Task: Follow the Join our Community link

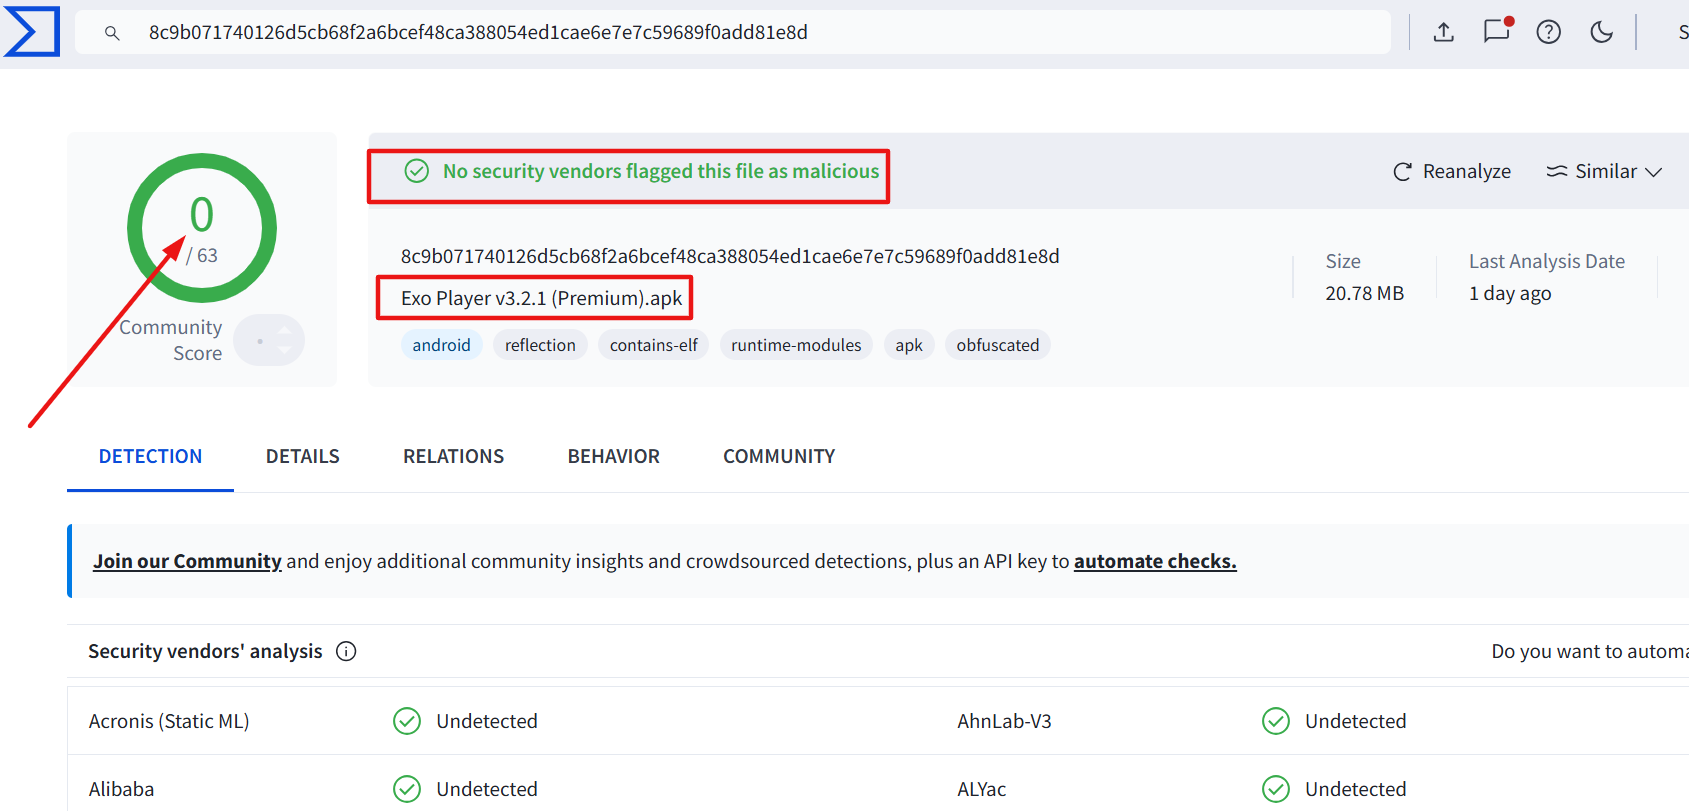Action: click(187, 561)
